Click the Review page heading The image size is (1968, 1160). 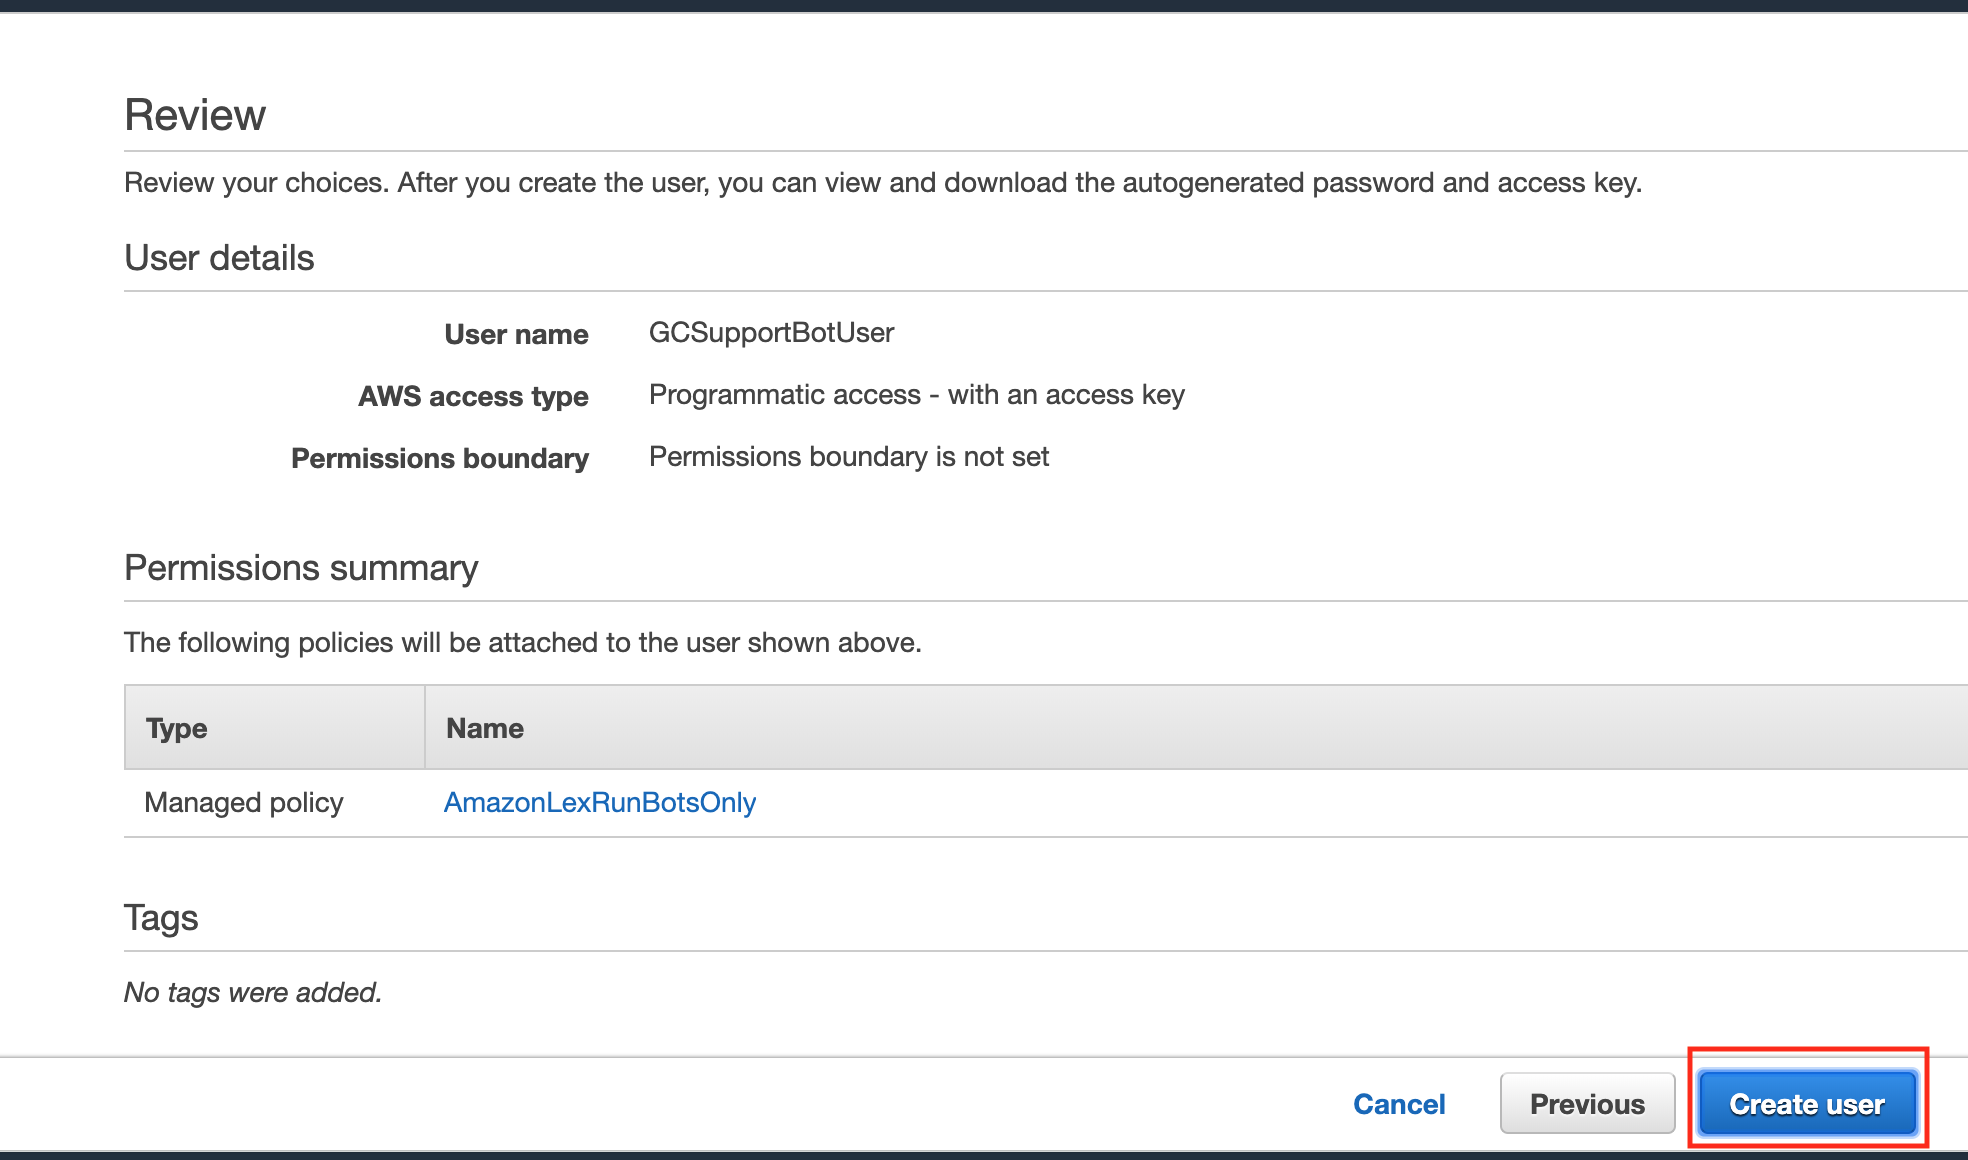(195, 115)
